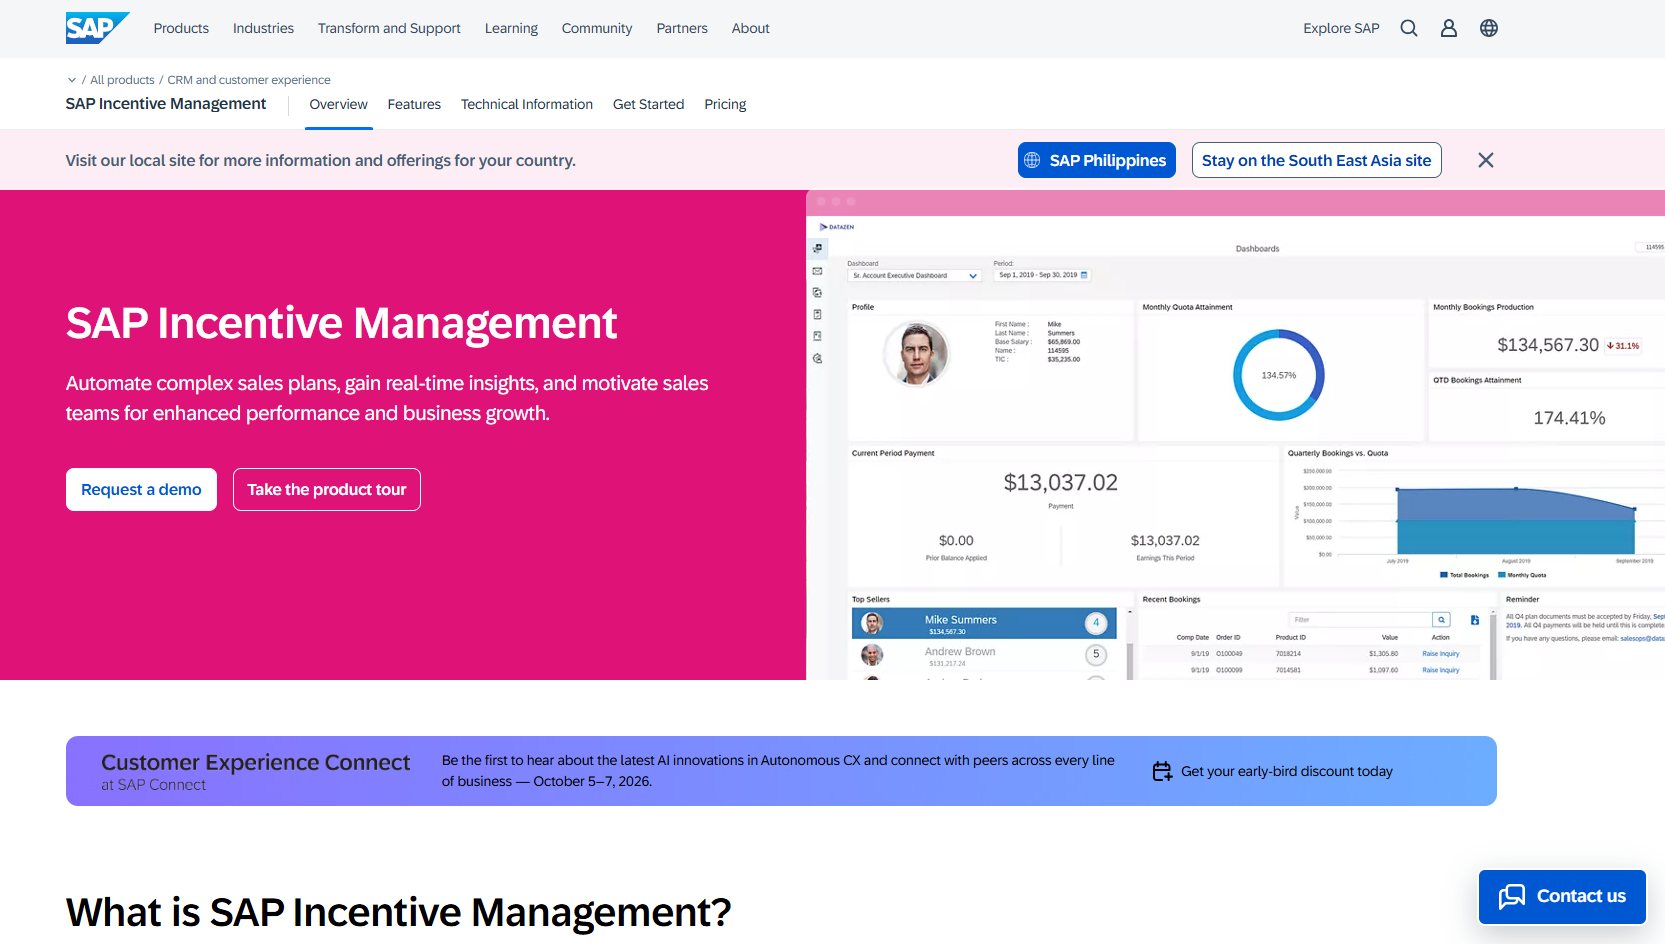Screen dimensions: 1665x944
Task: Dismiss the local site banner with X
Action: pos(1486,160)
